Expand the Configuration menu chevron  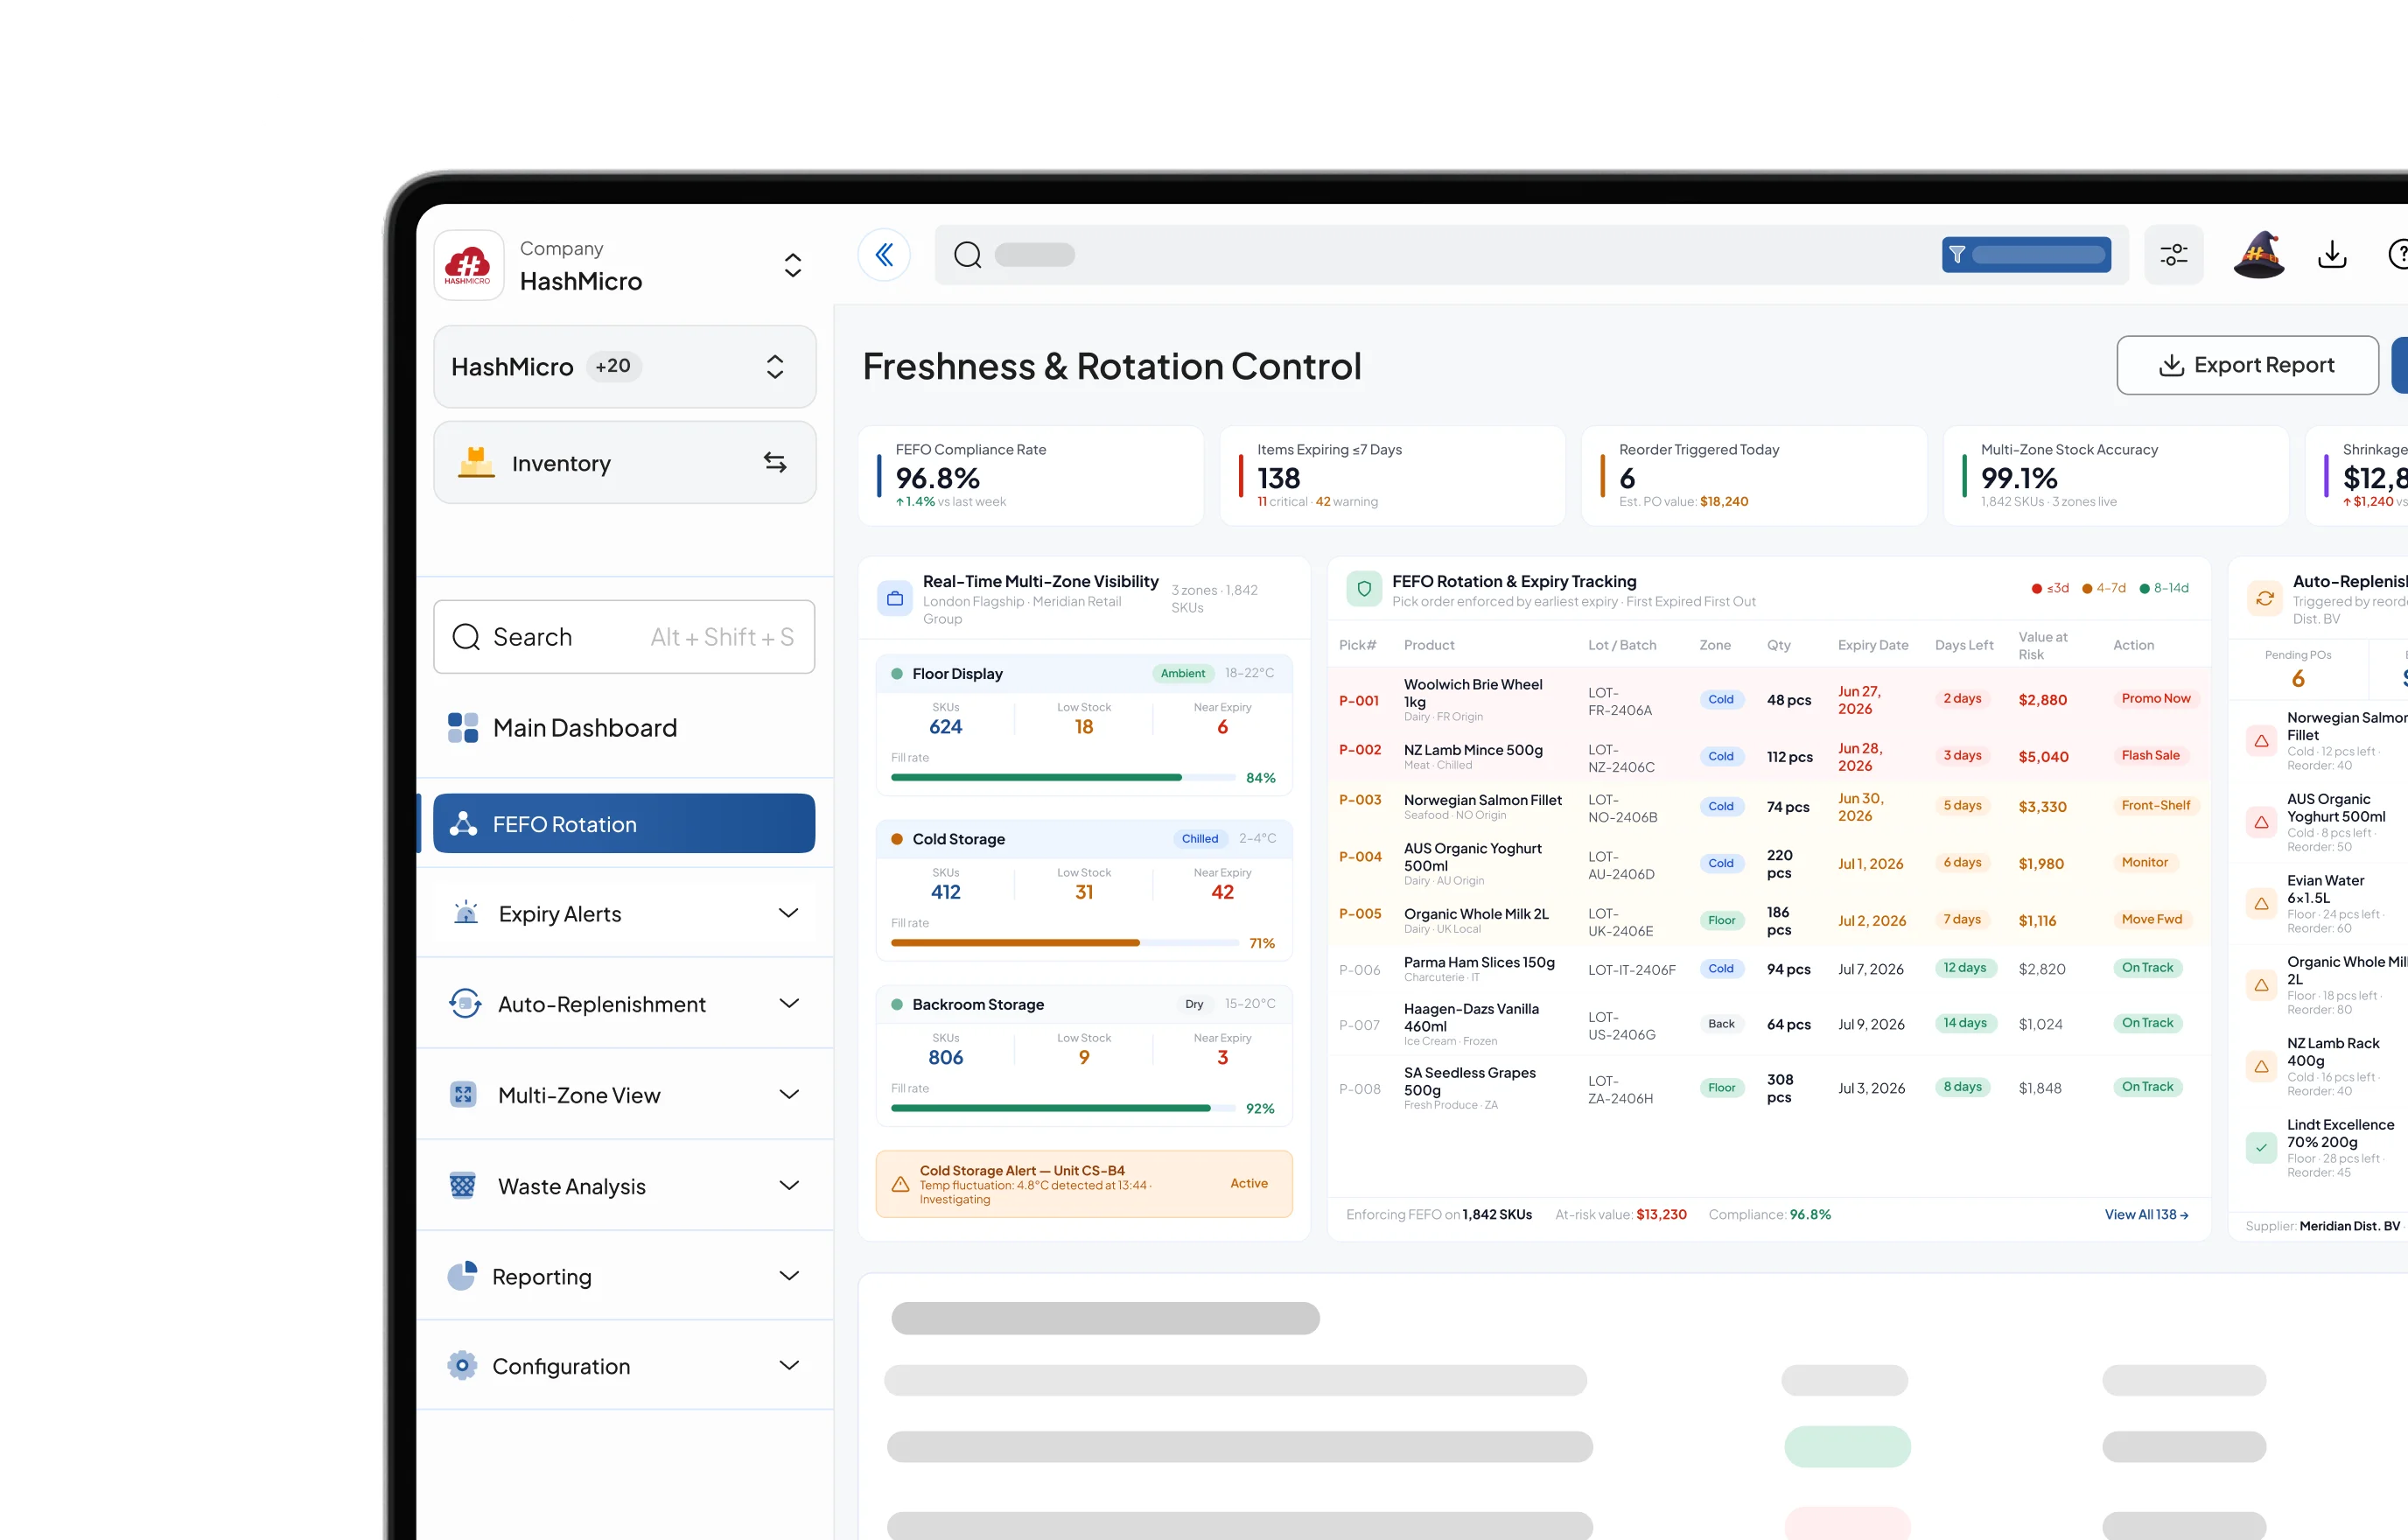[789, 1365]
